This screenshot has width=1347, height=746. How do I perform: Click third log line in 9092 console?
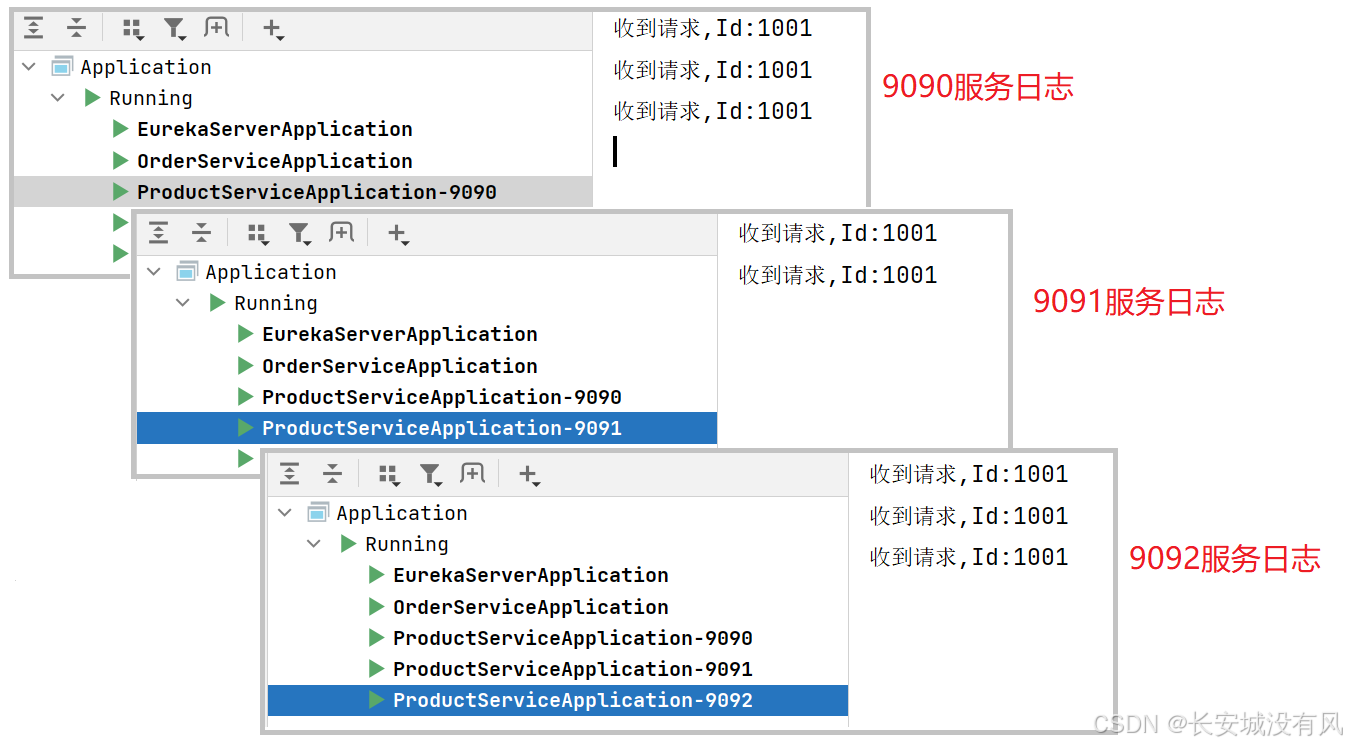point(969,557)
